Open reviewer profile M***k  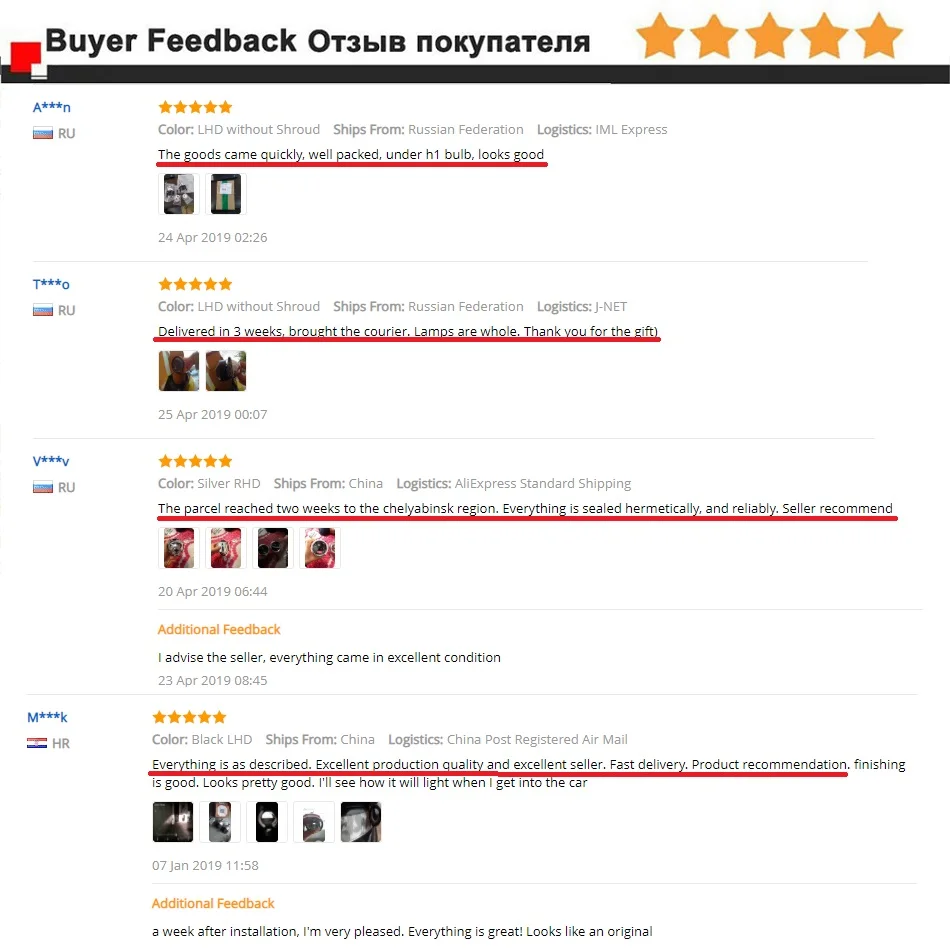[x=47, y=717]
